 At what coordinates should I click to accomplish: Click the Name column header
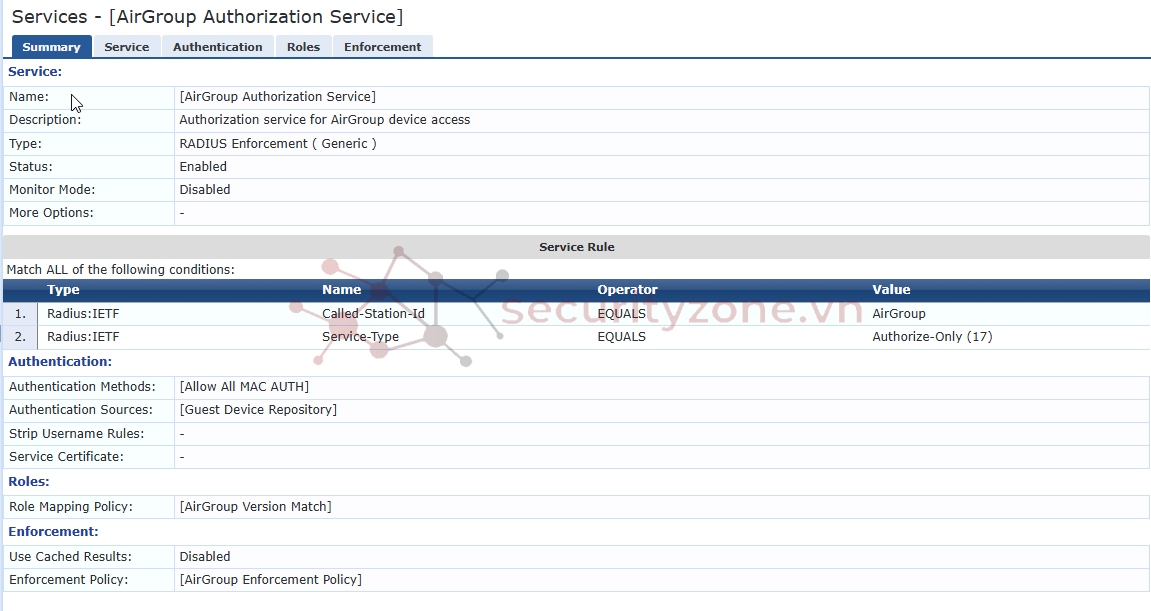pos(341,290)
